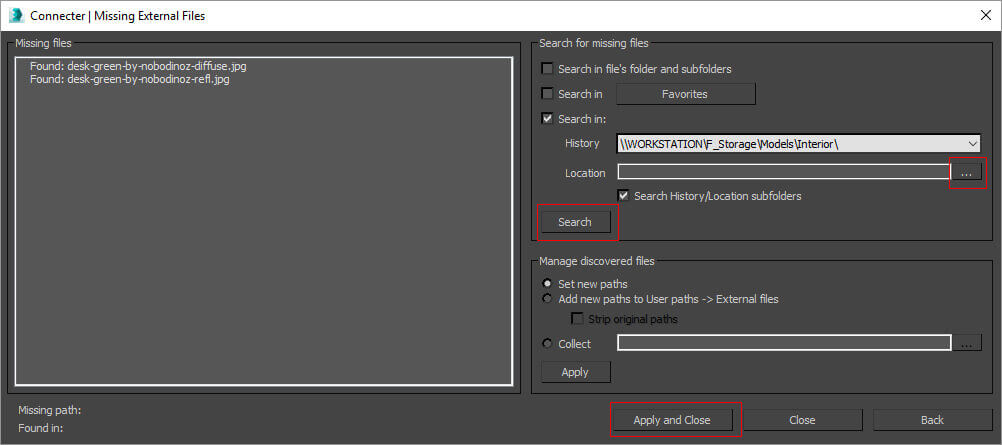Click the Collect destination path field

coord(784,343)
